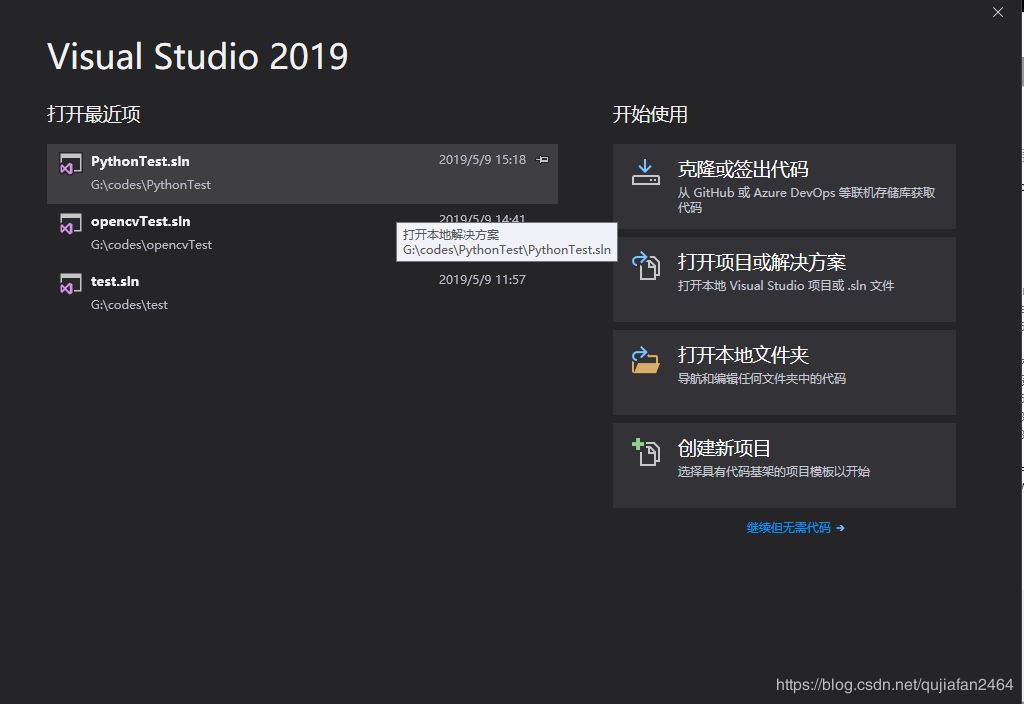The height and width of the screenshot is (704, 1024).
Task: Click the new project plus icon beside 创建新项目
Action: coord(645,452)
